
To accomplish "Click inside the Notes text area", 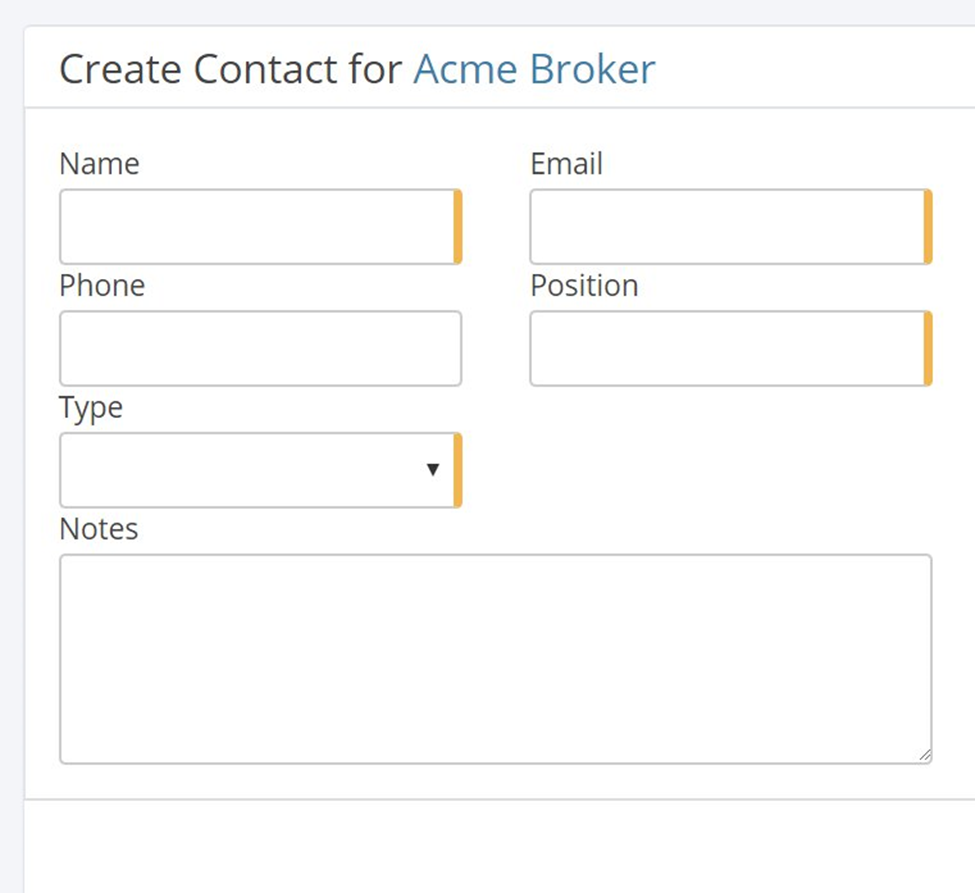I will [x=495, y=659].
